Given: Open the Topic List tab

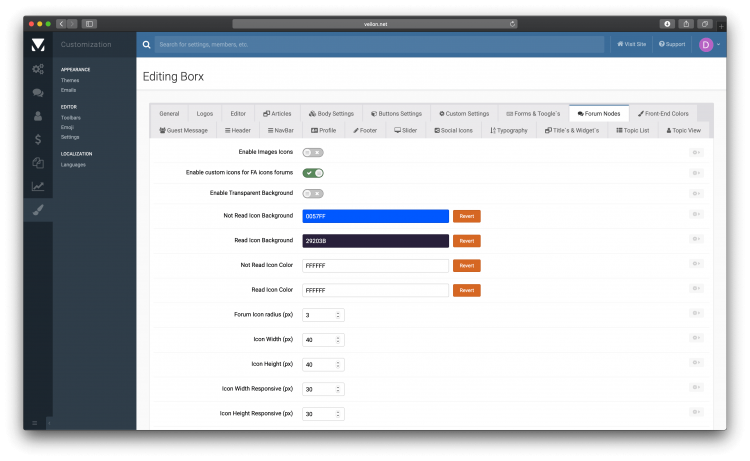Looking at the screenshot, I should tap(632, 131).
